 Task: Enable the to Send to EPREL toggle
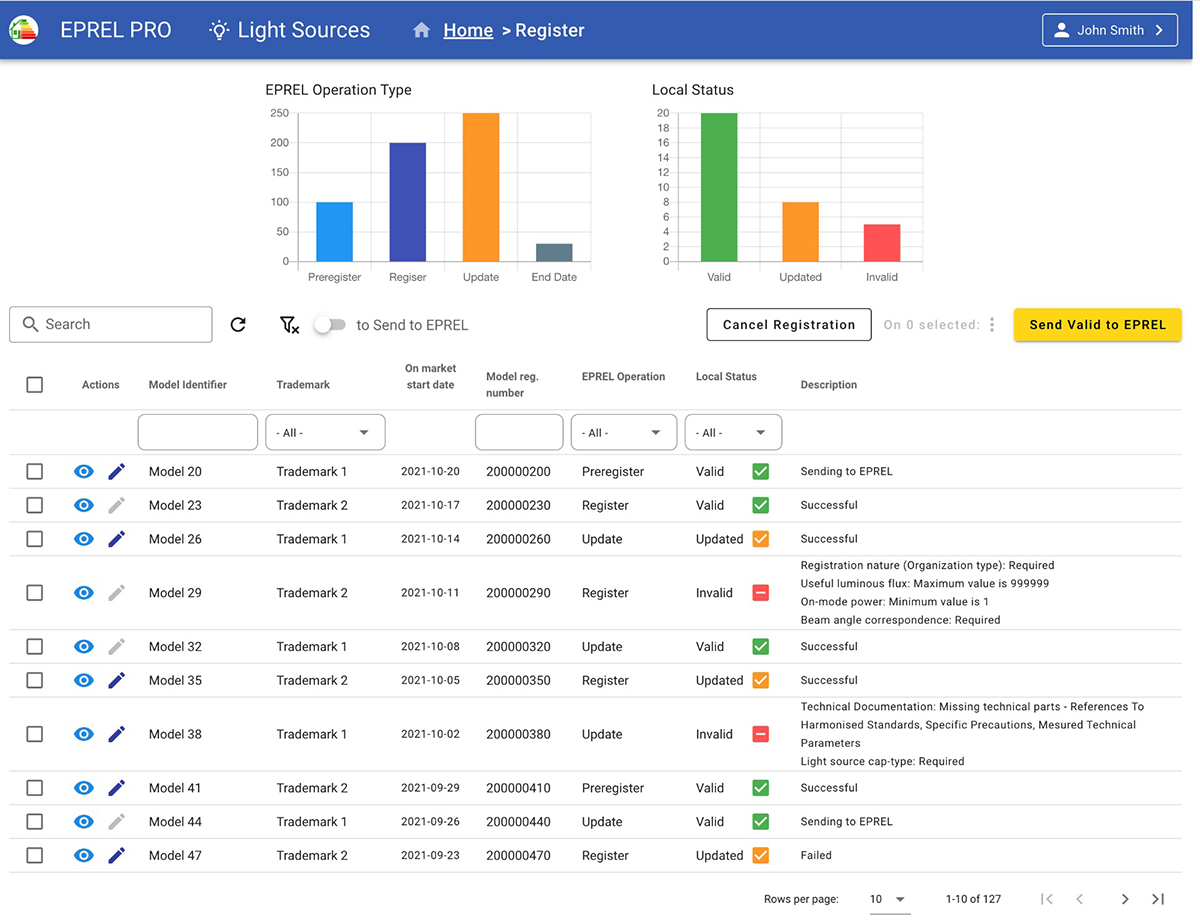pos(331,324)
